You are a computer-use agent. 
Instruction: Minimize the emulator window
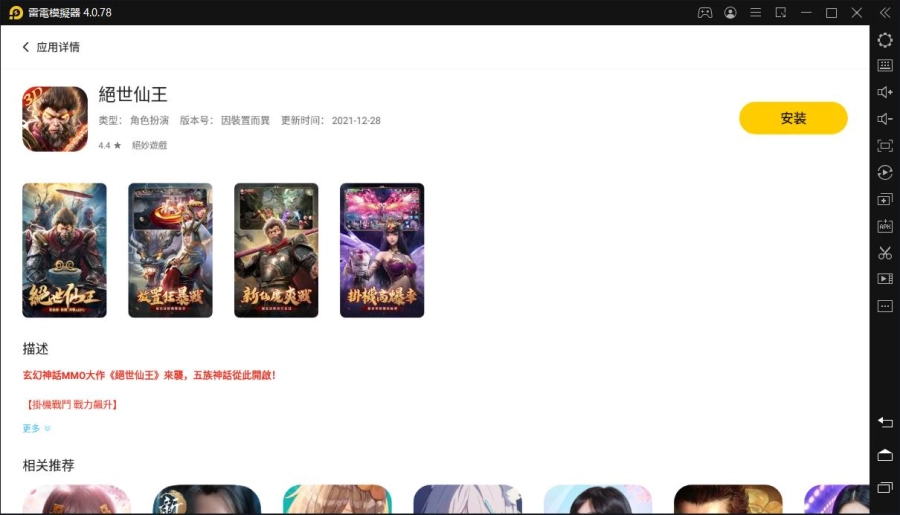click(806, 13)
